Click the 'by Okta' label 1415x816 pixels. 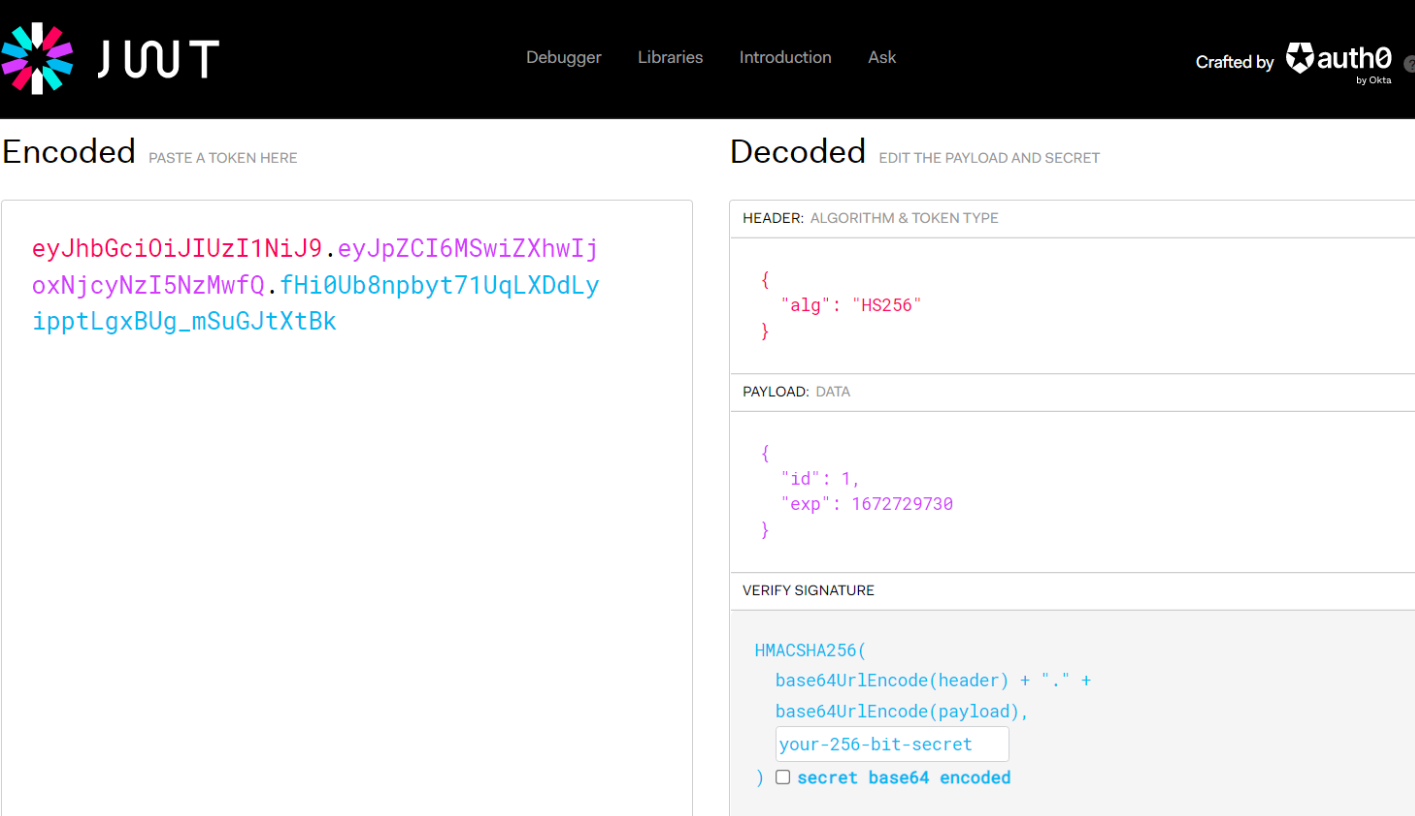pos(1374,81)
